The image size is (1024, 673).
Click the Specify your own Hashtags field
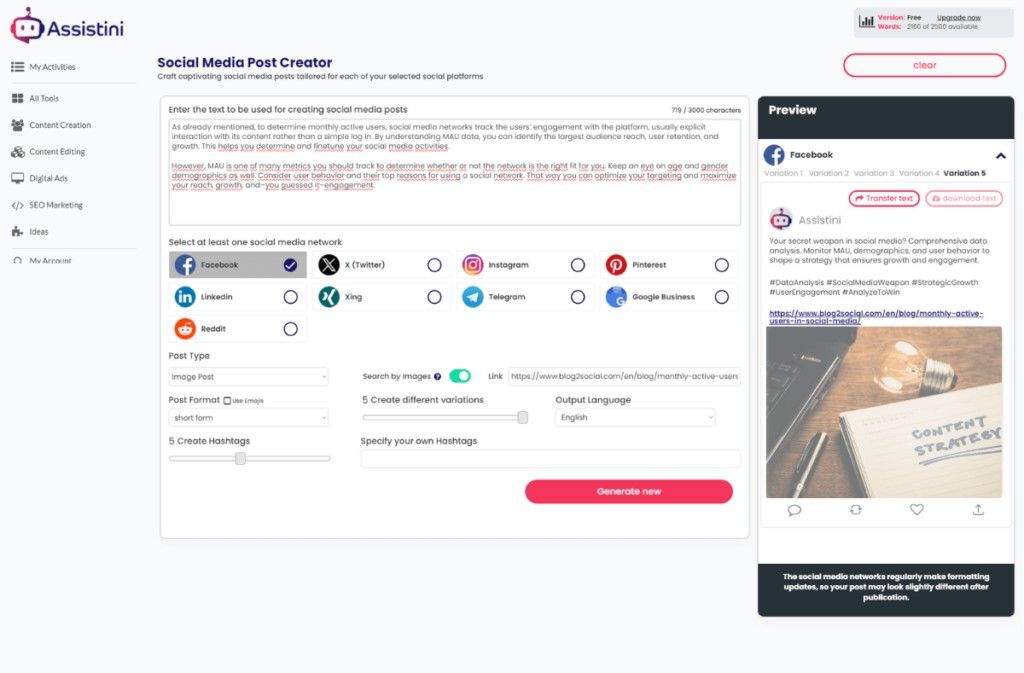click(550, 459)
